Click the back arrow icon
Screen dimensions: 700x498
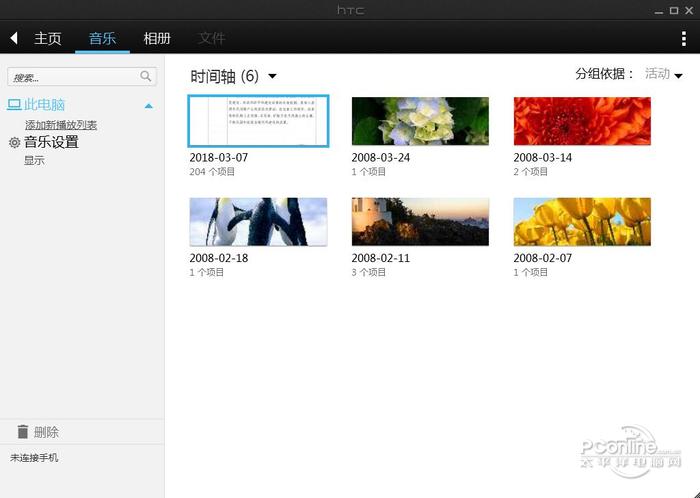pyautogui.click(x=14, y=38)
